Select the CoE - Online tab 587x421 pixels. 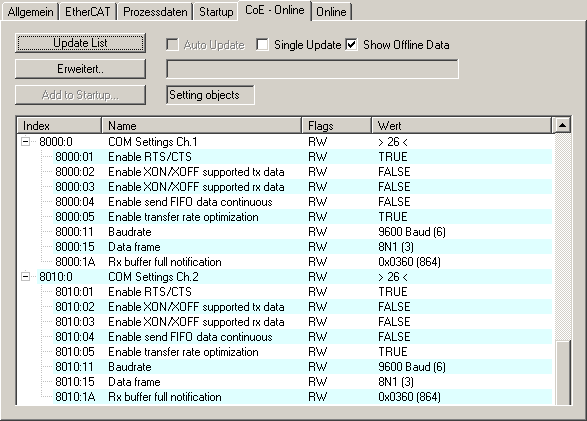274,10
